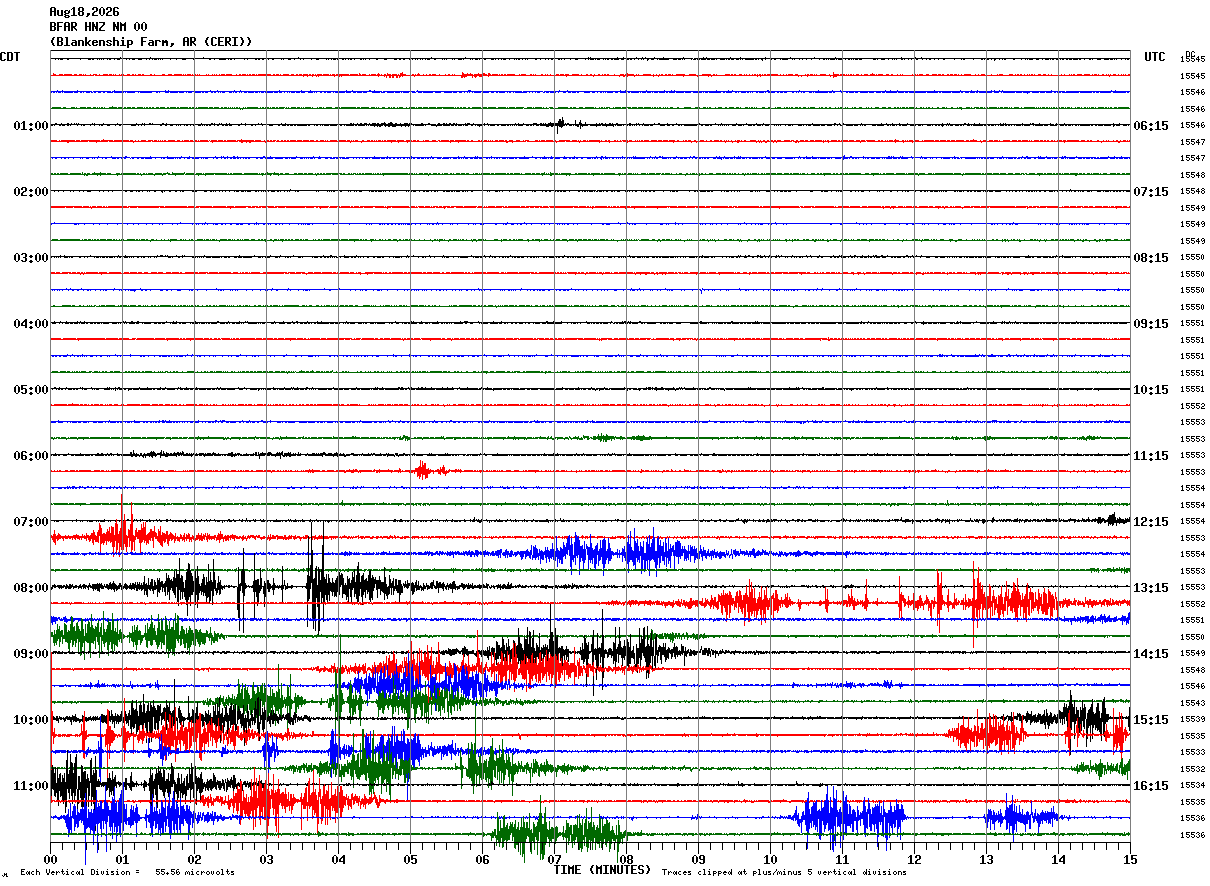Screen dimensions: 1210x886
Task: Select the 11:00 CDT row label
Action: click(x=31, y=786)
